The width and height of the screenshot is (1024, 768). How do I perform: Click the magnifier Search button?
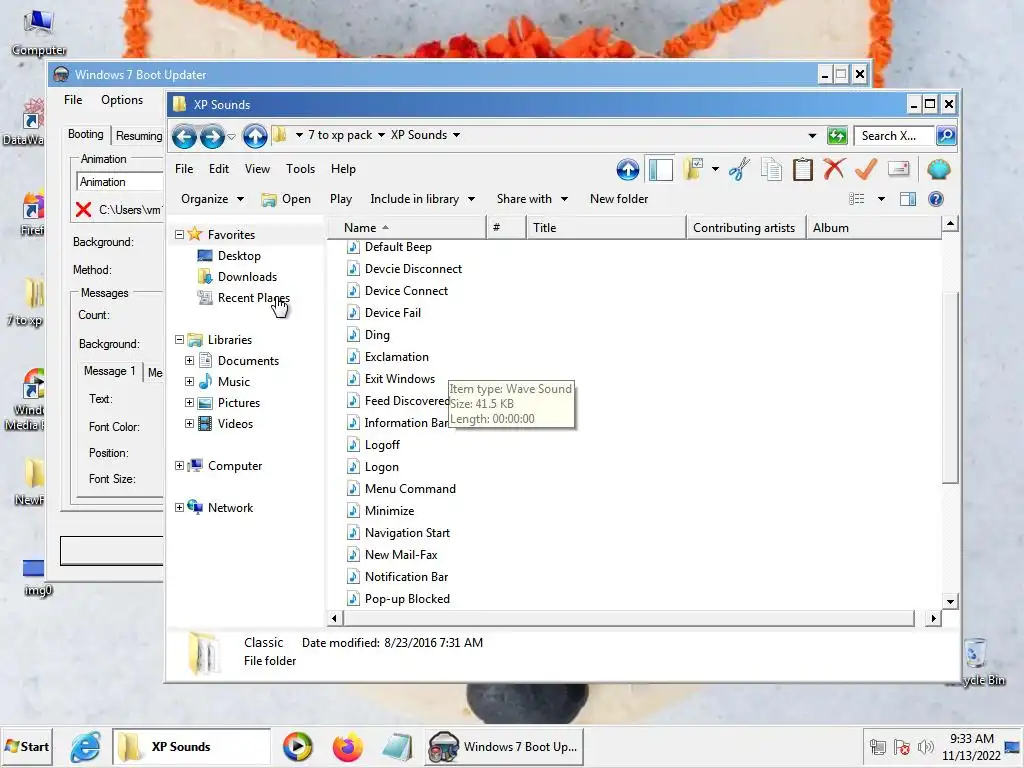pyautogui.click(x=946, y=136)
